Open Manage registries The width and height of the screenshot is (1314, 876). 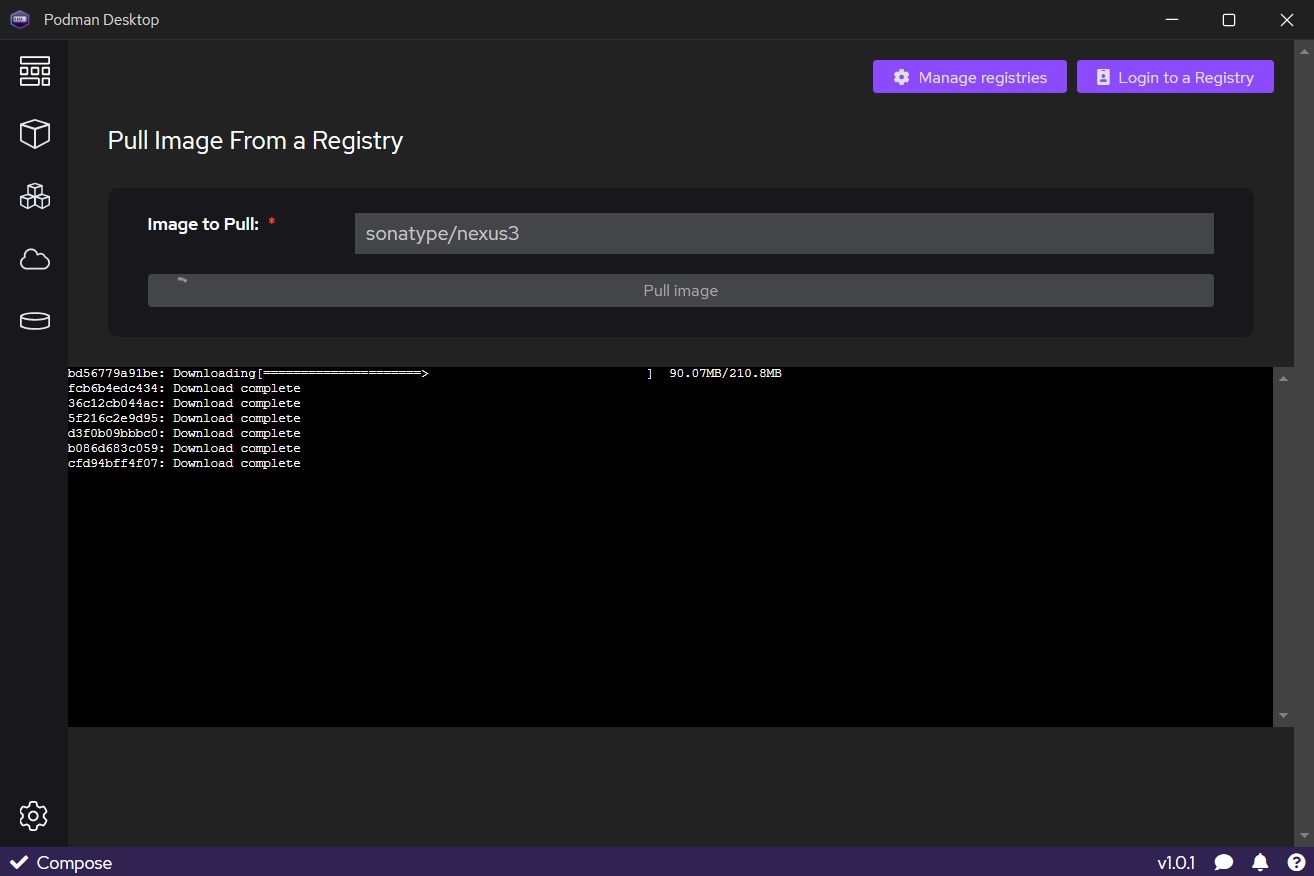969,77
